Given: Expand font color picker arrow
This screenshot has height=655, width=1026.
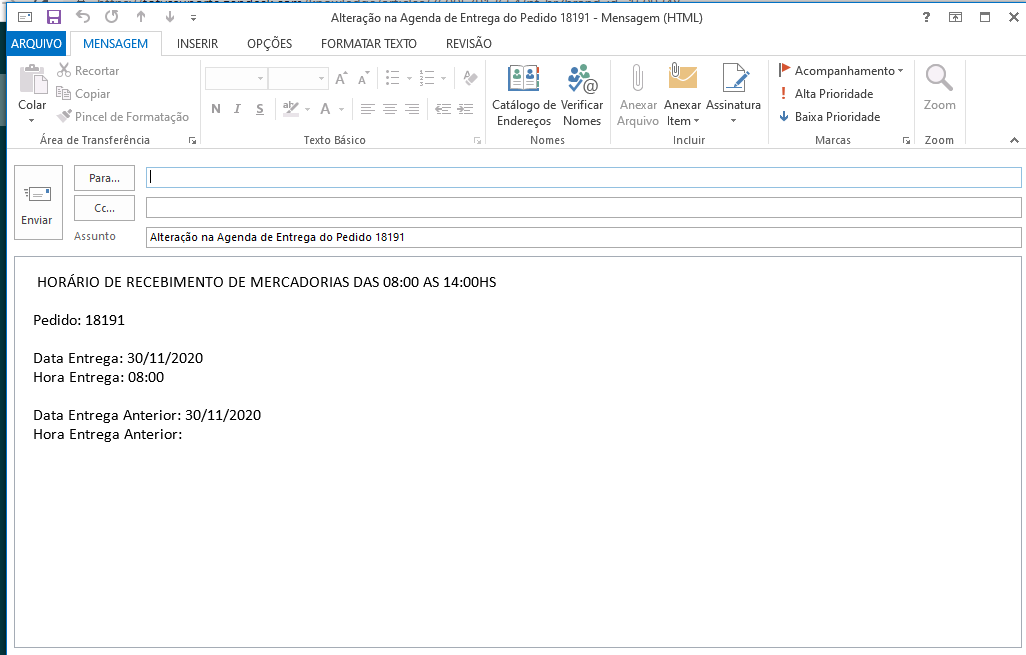Looking at the screenshot, I should point(342,109).
